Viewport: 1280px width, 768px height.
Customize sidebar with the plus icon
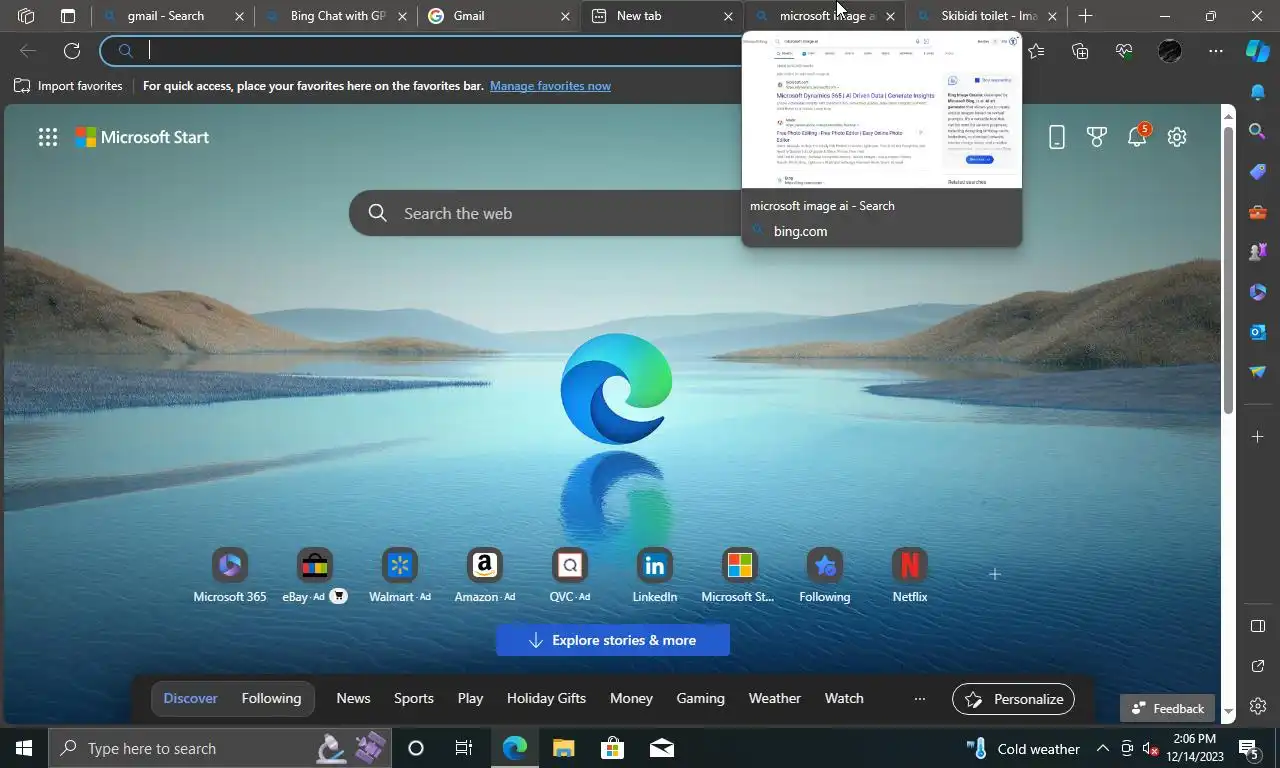click(1258, 437)
